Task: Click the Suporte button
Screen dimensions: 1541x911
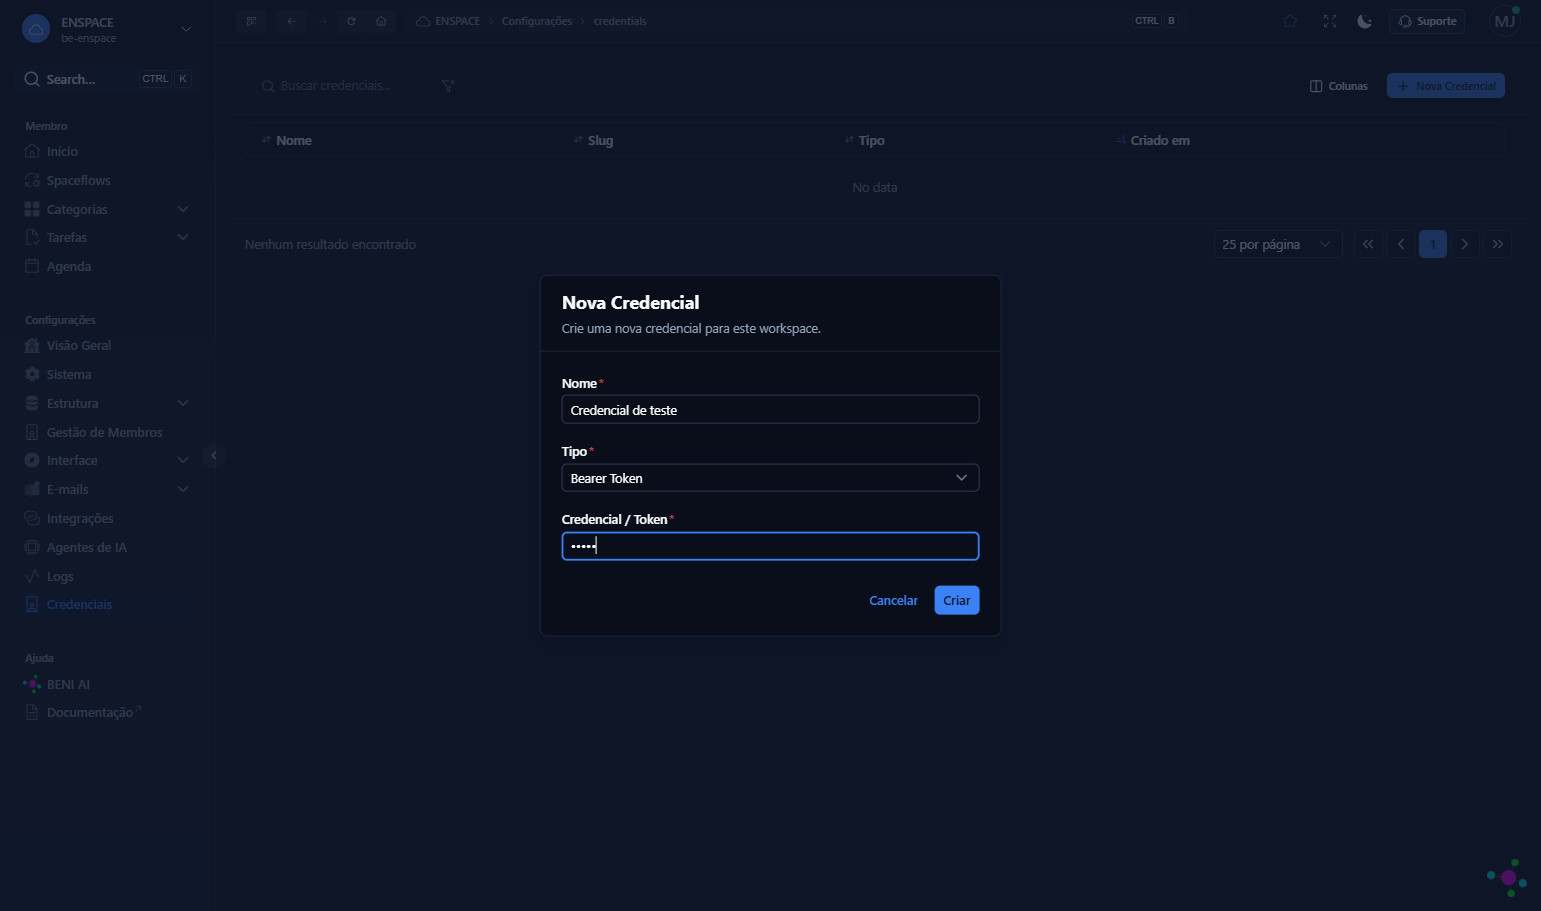Action: [1427, 21]
